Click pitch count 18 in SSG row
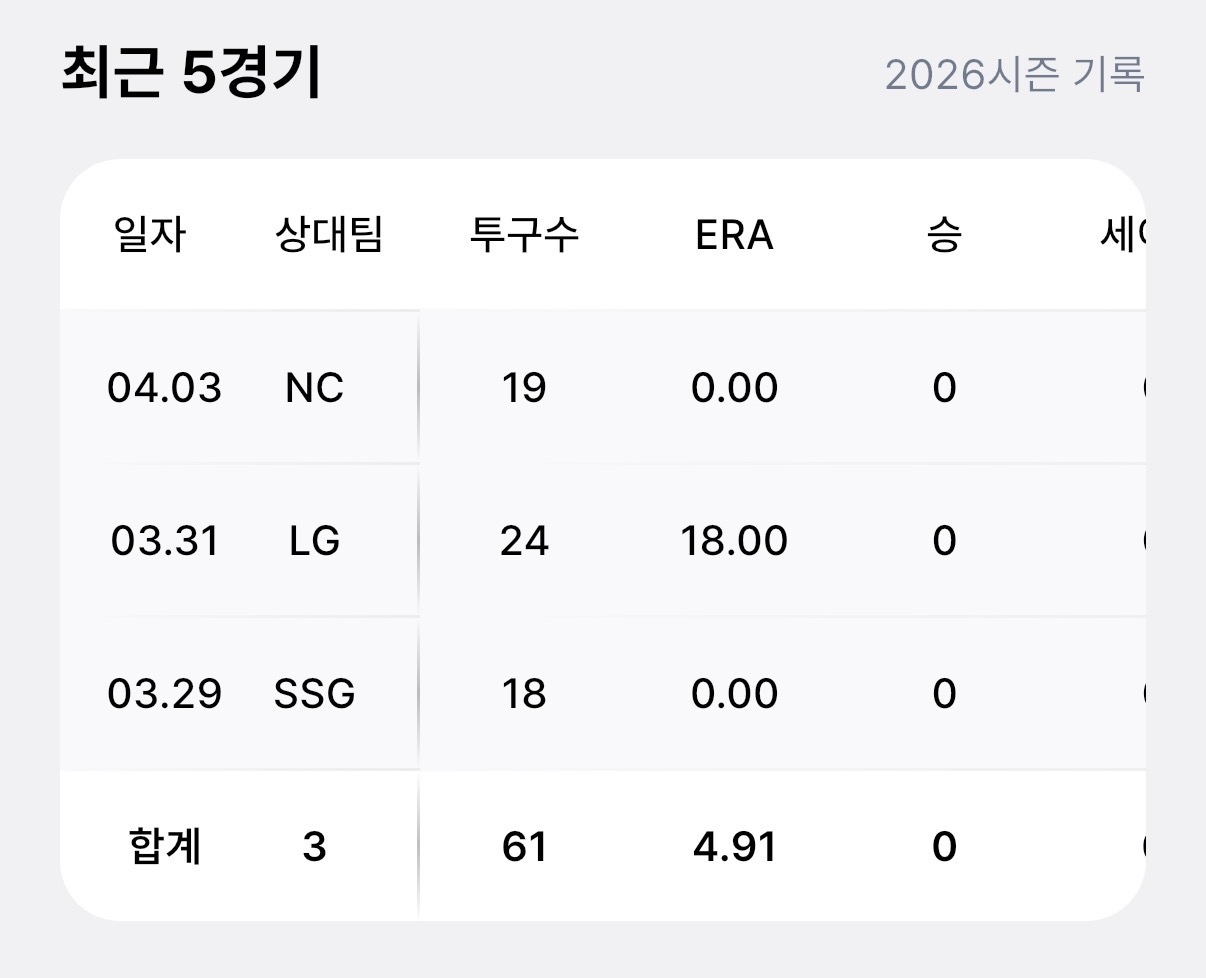 tap(524, 694)
